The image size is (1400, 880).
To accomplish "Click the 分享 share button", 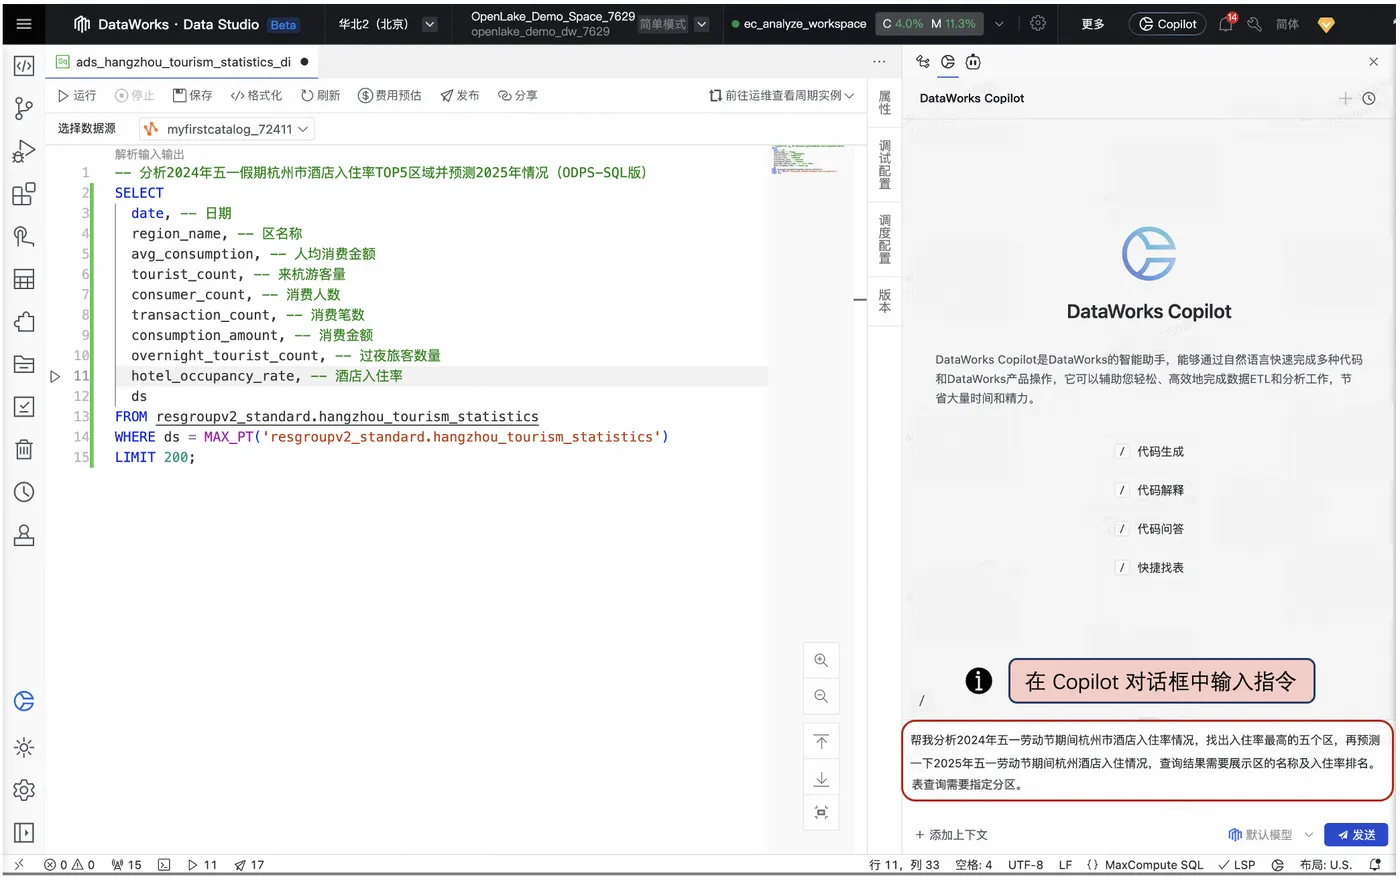I will [518, 96].
